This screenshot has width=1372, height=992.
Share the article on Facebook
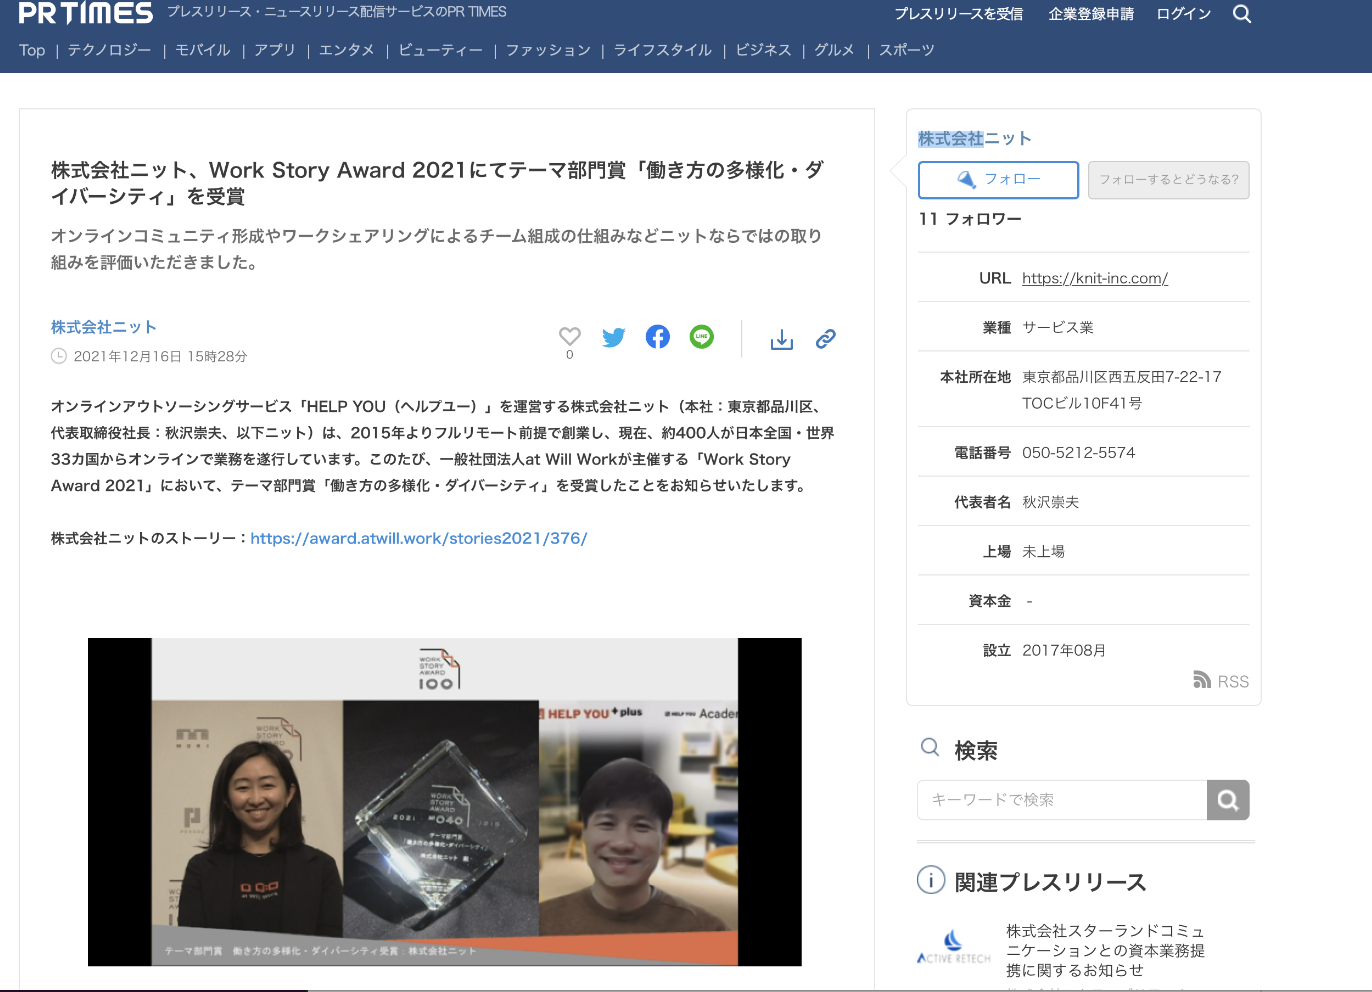(658, 337)
